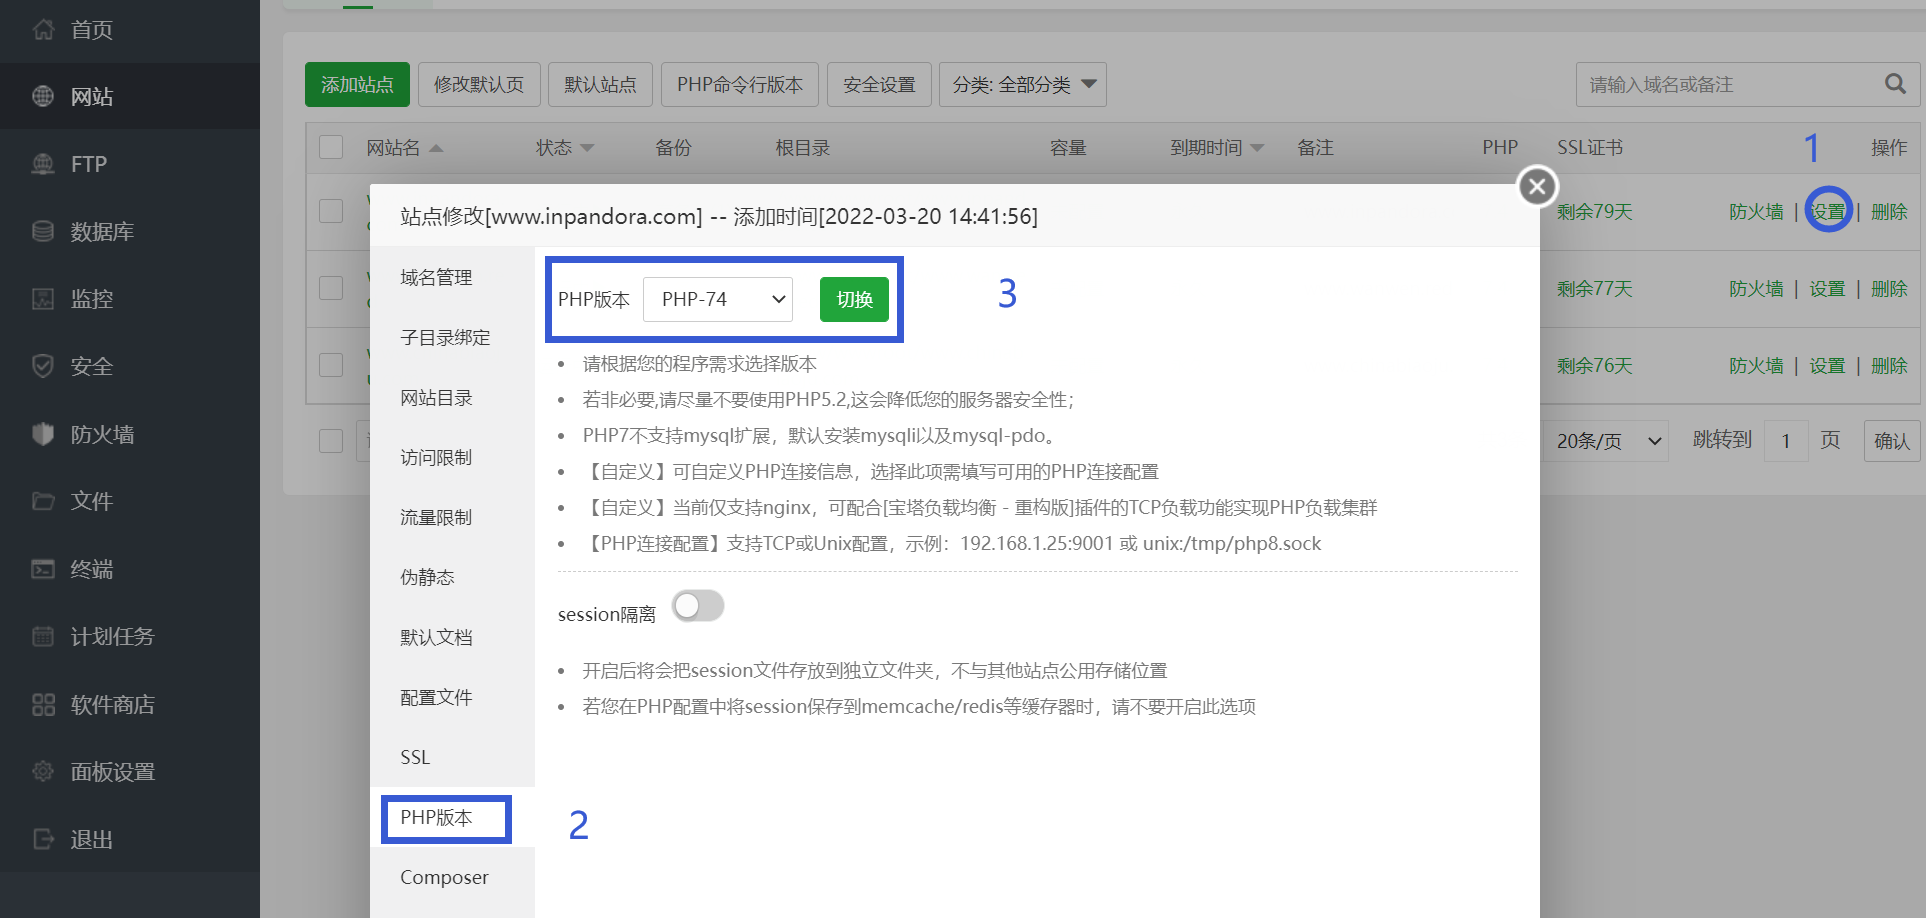This screenshot has width=1926, height=918.
Task: Enable session隔离 isolation toggle
Action: pyautogui.click(x=697, y=605)
